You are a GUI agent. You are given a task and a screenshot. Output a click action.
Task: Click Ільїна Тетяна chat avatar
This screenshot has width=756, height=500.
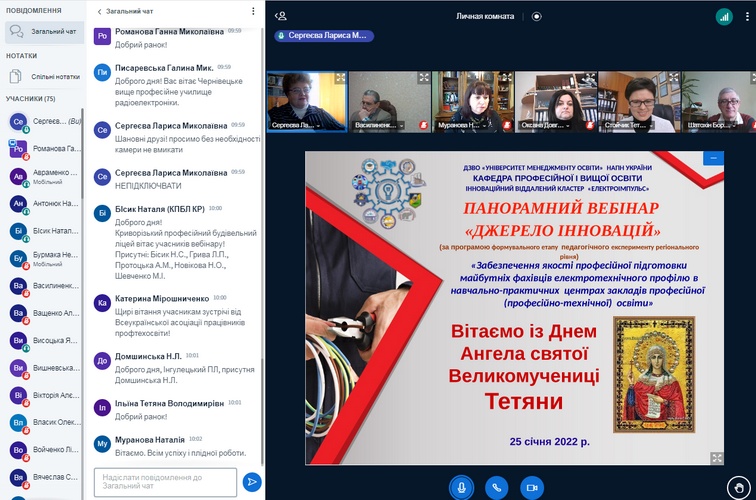pos(102,407)
